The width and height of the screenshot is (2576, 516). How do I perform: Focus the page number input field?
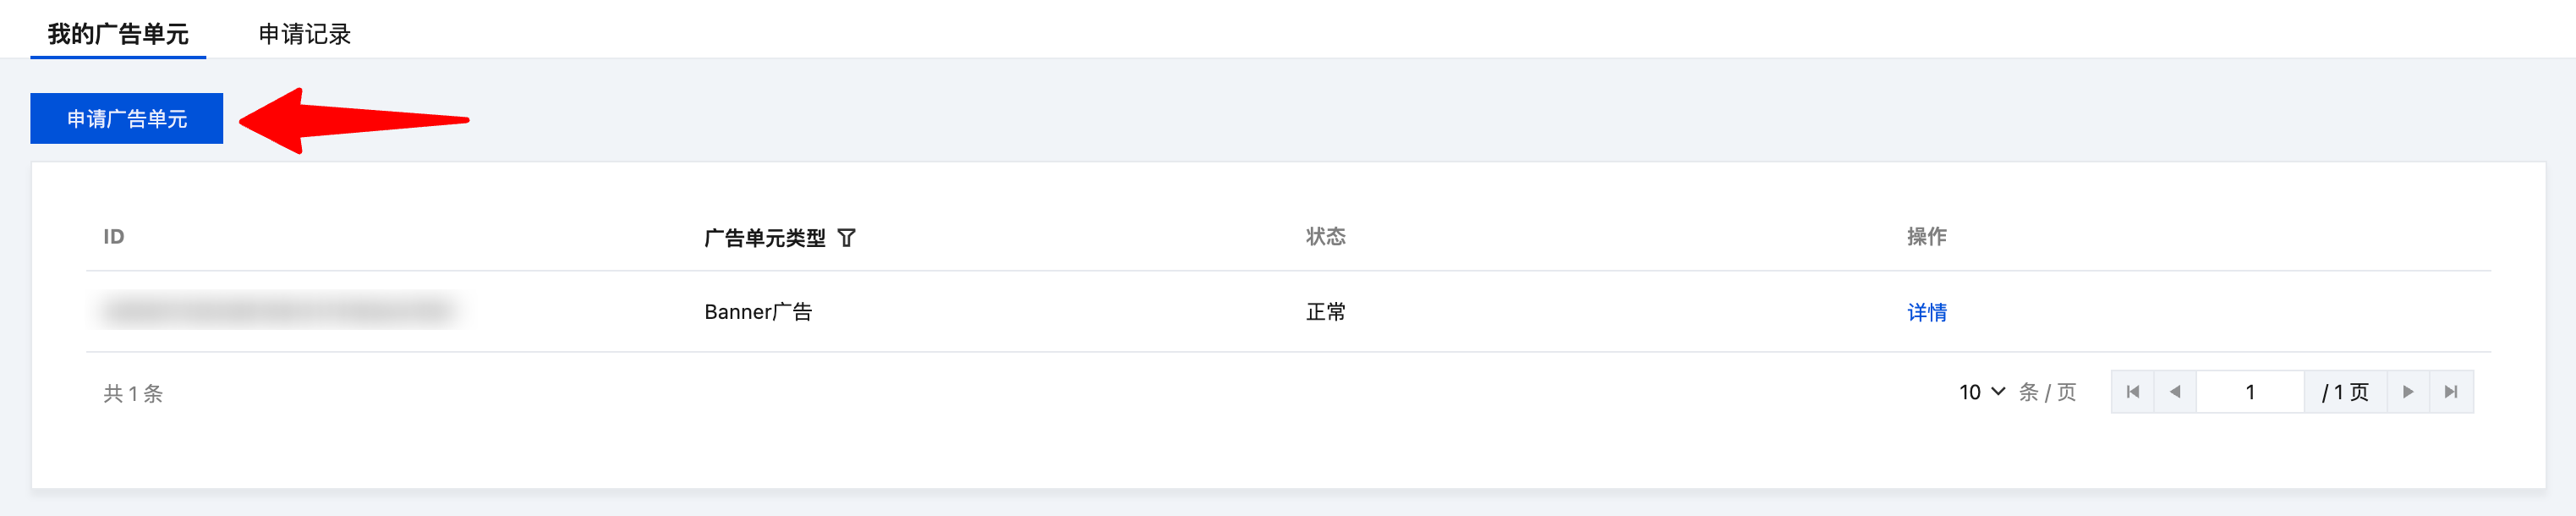click(x=2250, y=392)
